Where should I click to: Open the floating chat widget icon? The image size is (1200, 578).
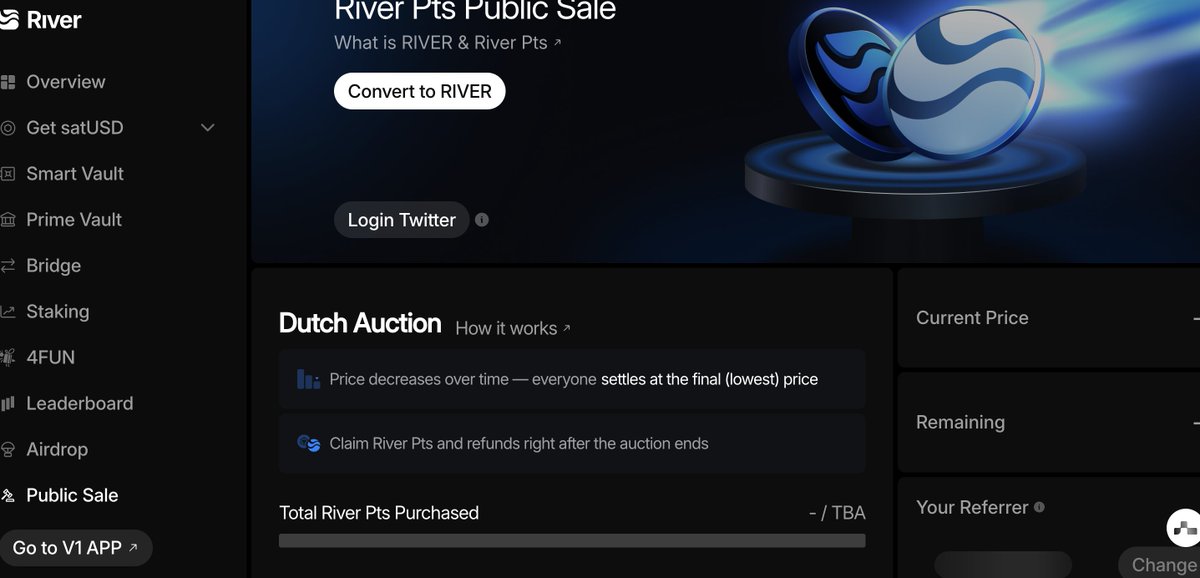1185,527
